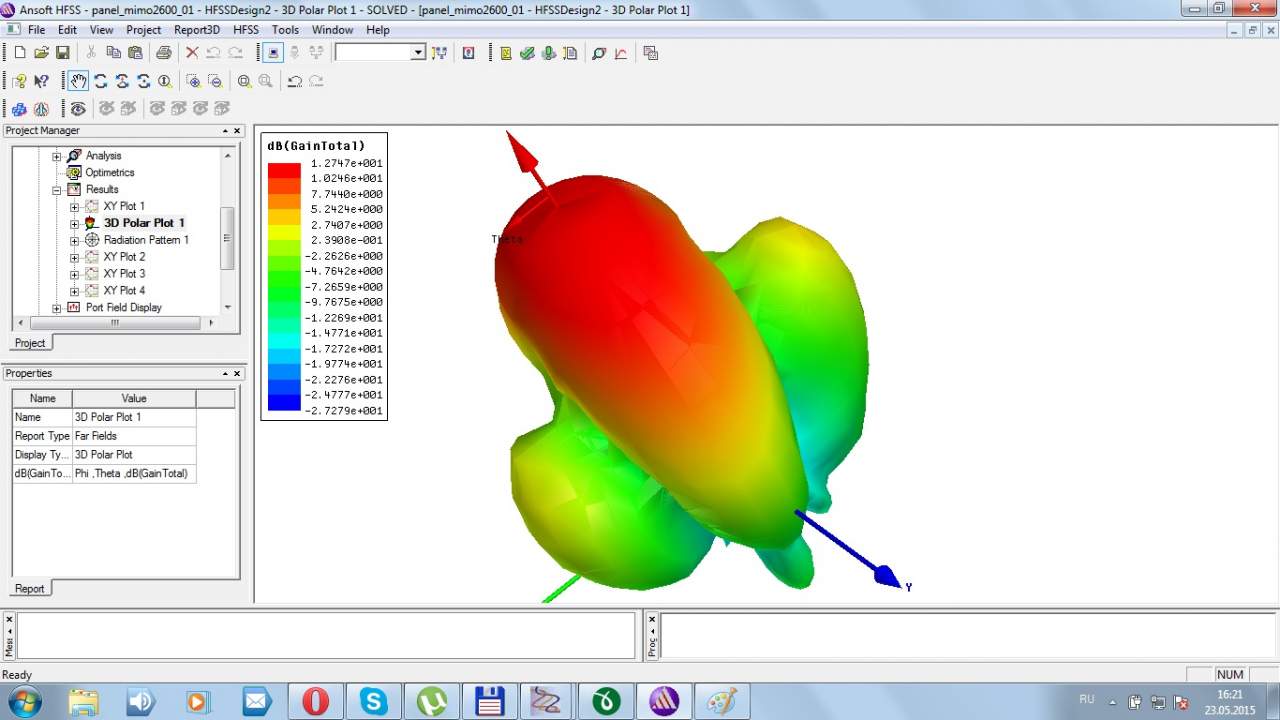Open the File menu
This screenshot has width=1280, height=720.
click(36, 30)
